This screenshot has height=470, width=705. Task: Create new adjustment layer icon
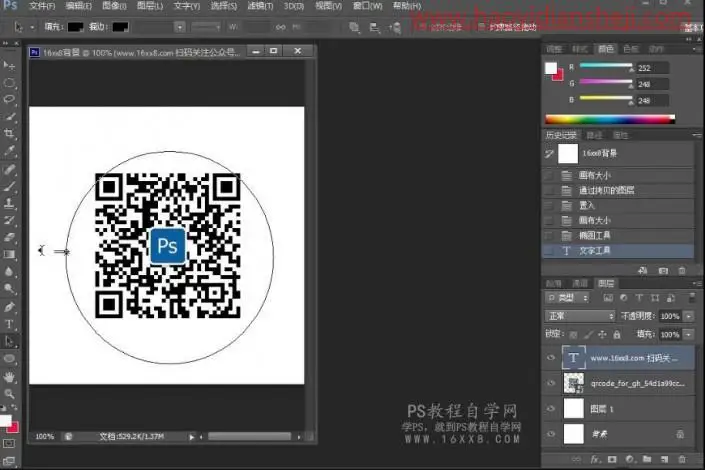pyautogui.click(x=629, y=459)
